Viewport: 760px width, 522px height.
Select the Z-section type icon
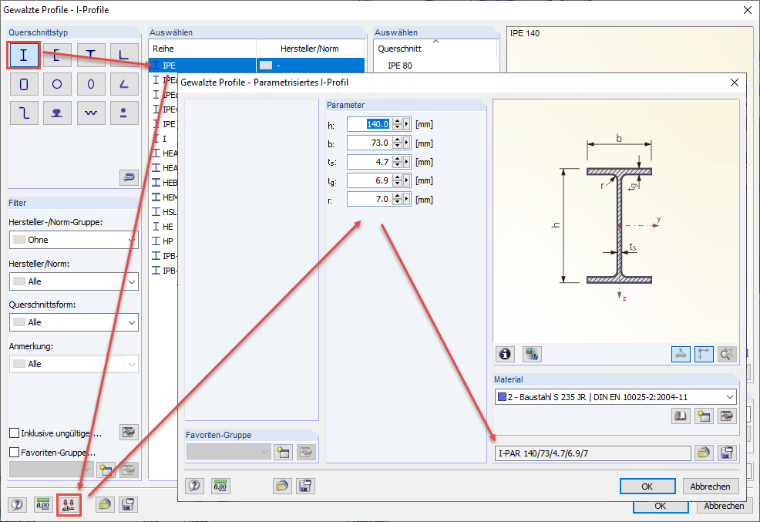[24, 113]
